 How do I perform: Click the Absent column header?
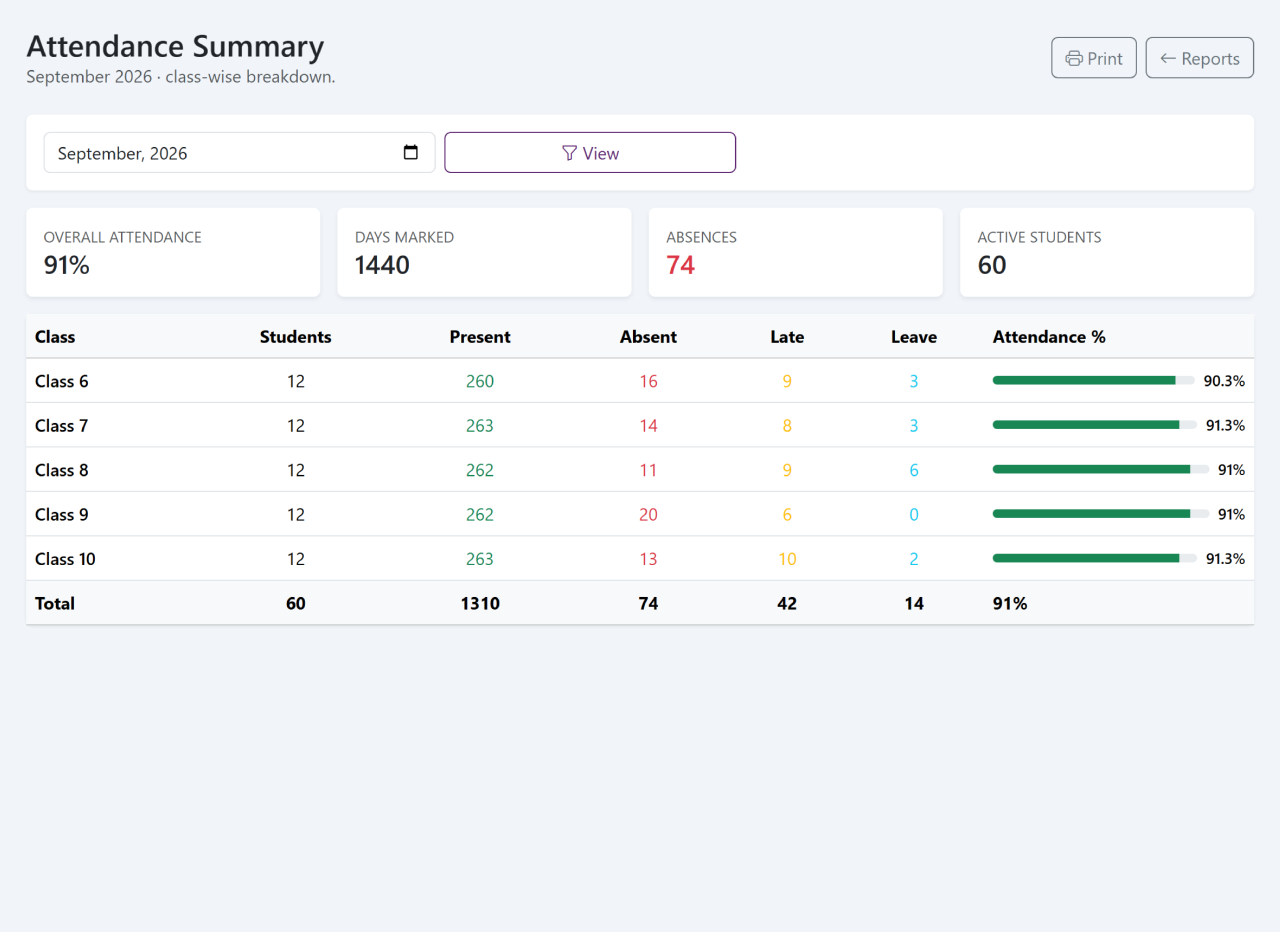[x=648, y=337]
